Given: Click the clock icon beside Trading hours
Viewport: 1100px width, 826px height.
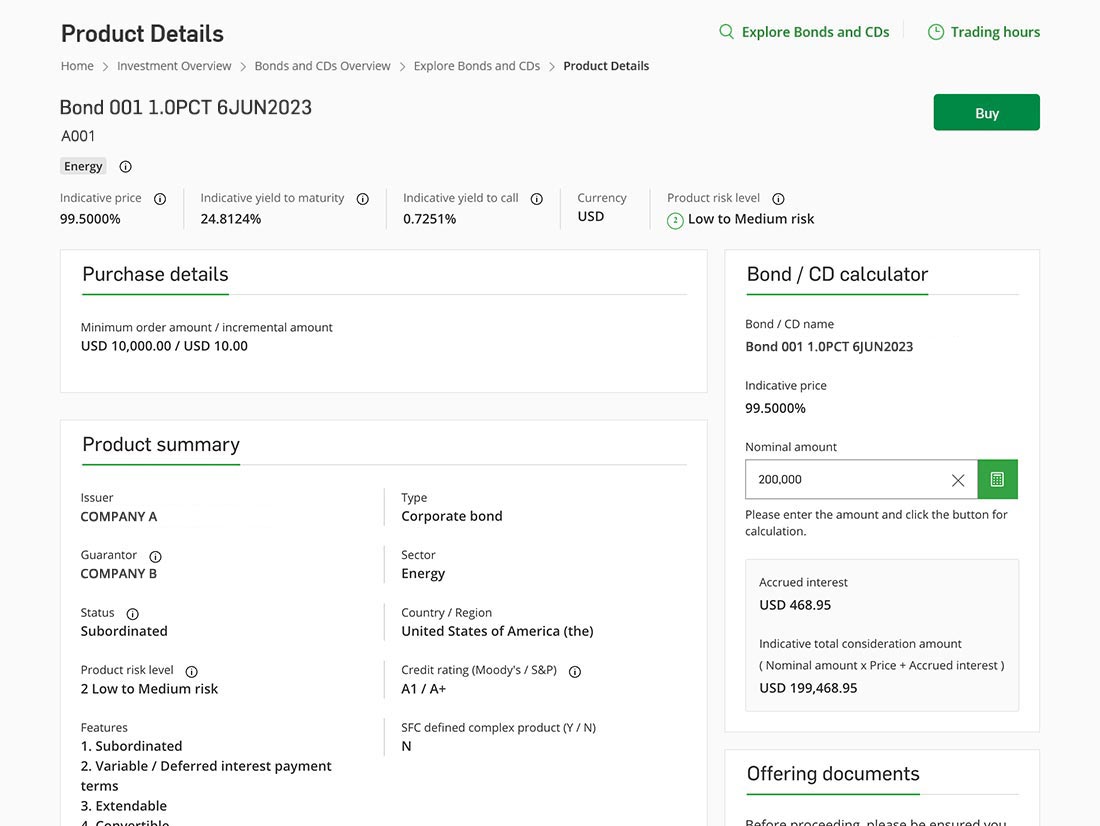Looking at the screenshot, I should (936, 32).
